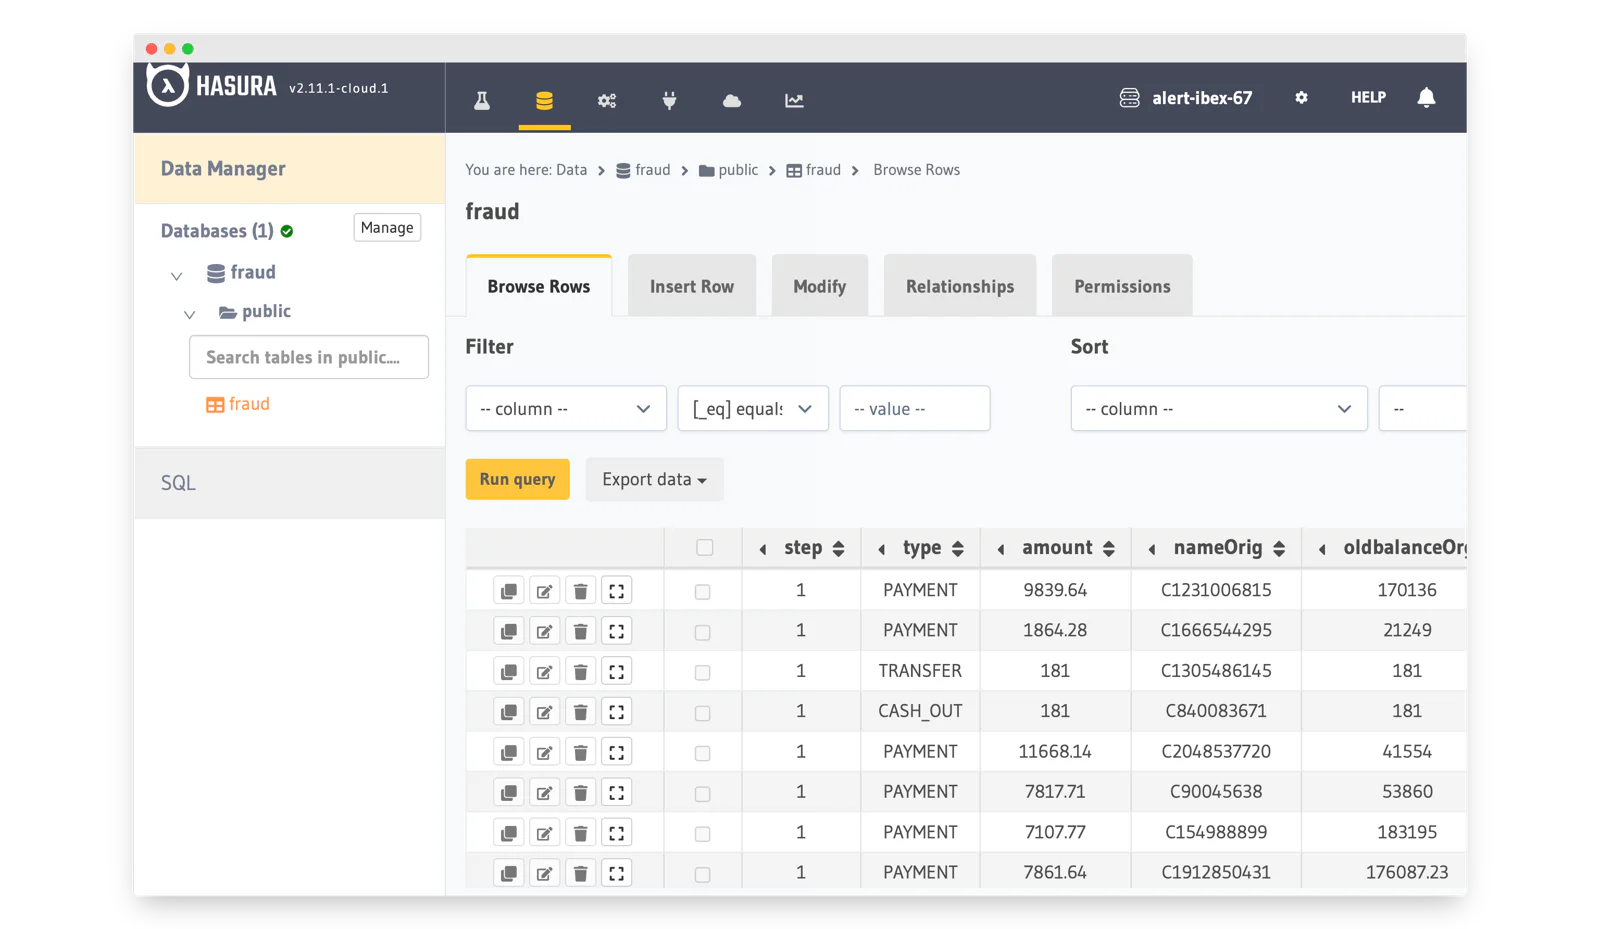This screenshot has height=929, width=1600.
Task: Open the HELP link
Action: [1368, 97]
